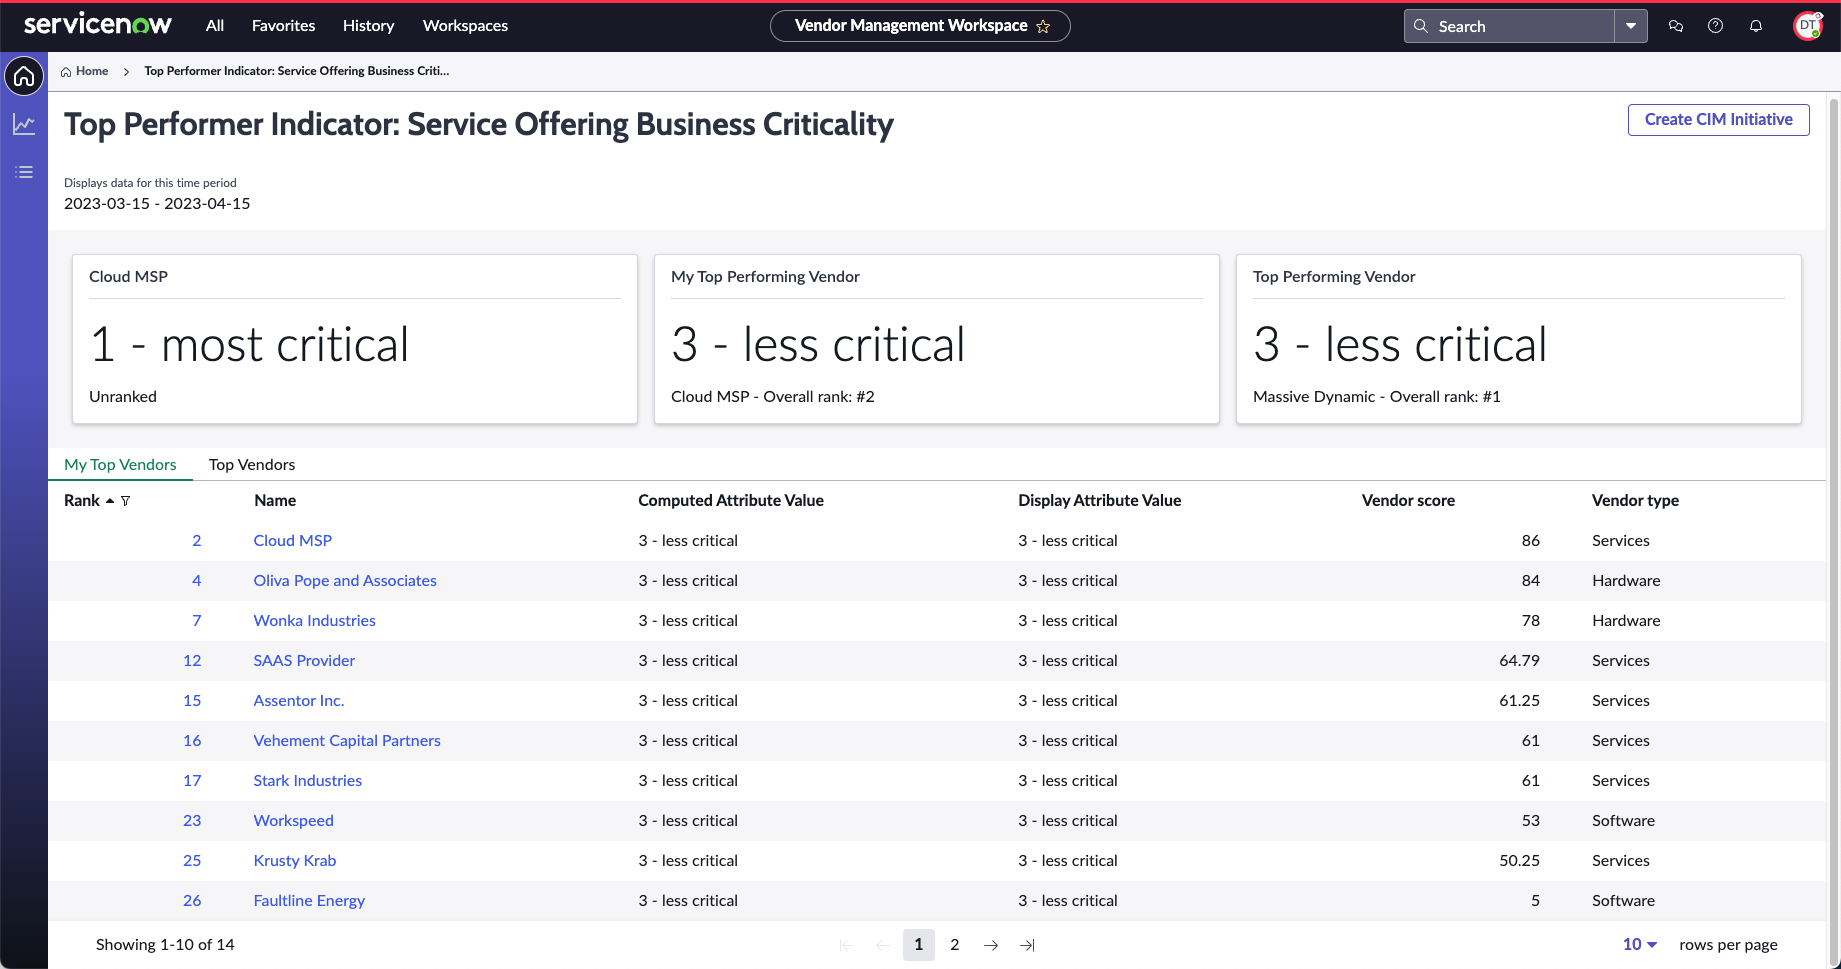This screenshot has width=1841, height=969.
Task: Open the Workspeed vendor link
Action: click(294, 821)
